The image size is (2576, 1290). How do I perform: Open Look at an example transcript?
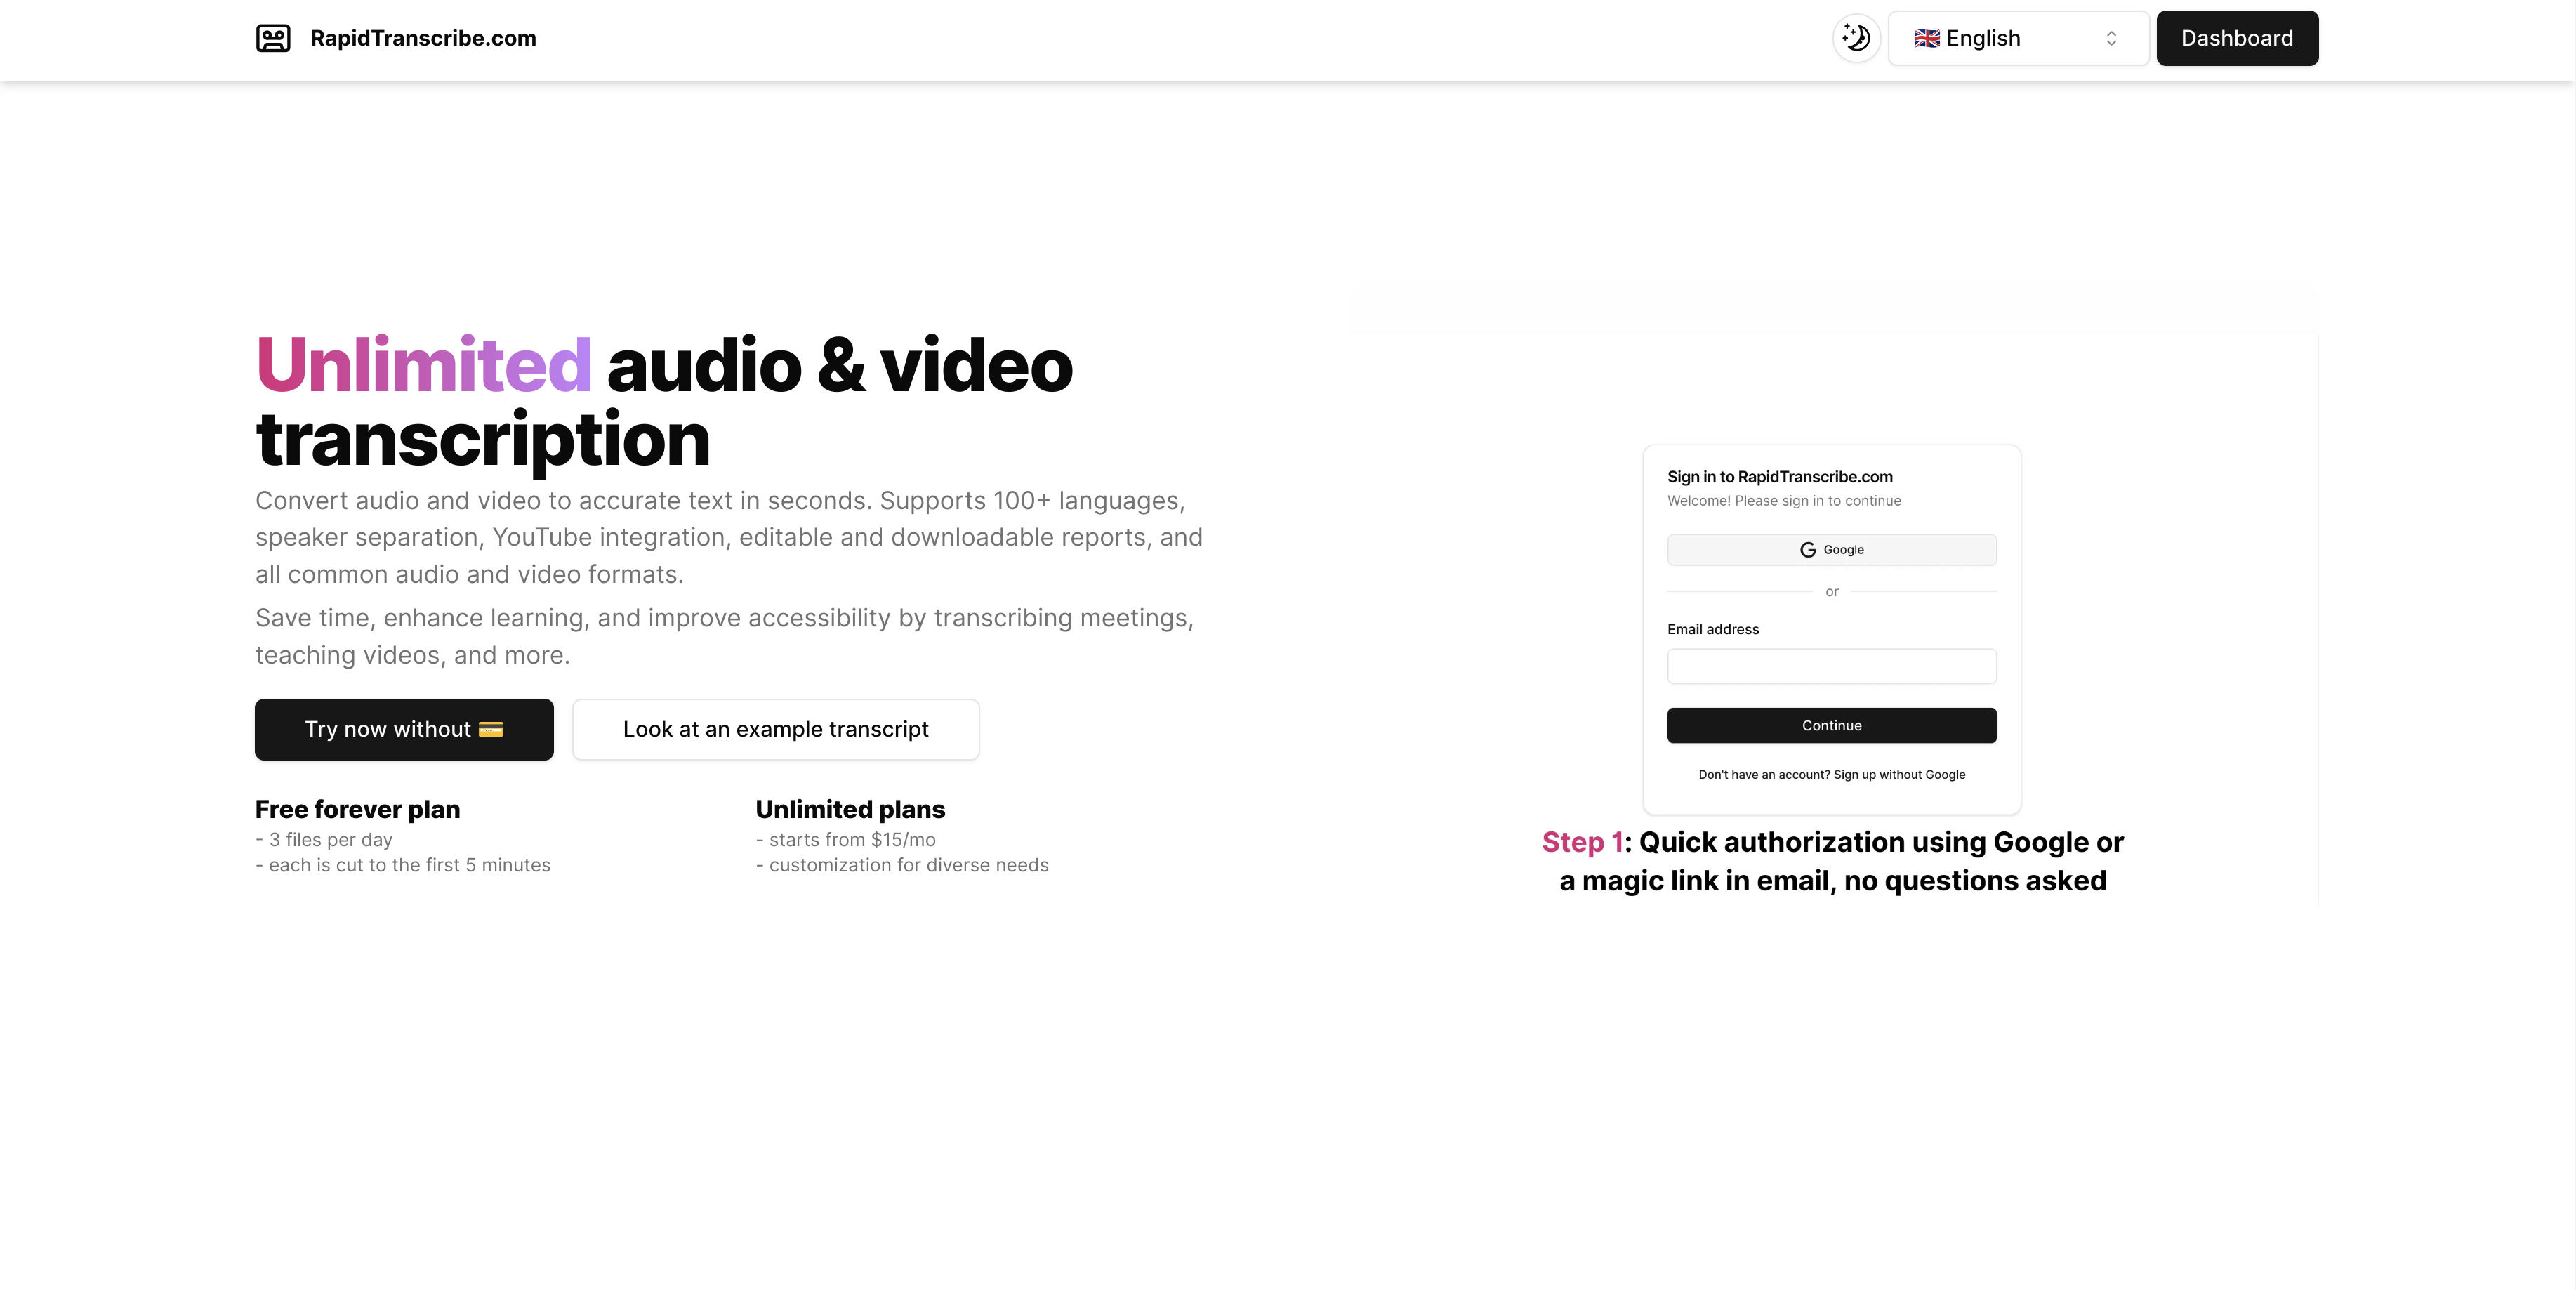(x=775, y=729)
